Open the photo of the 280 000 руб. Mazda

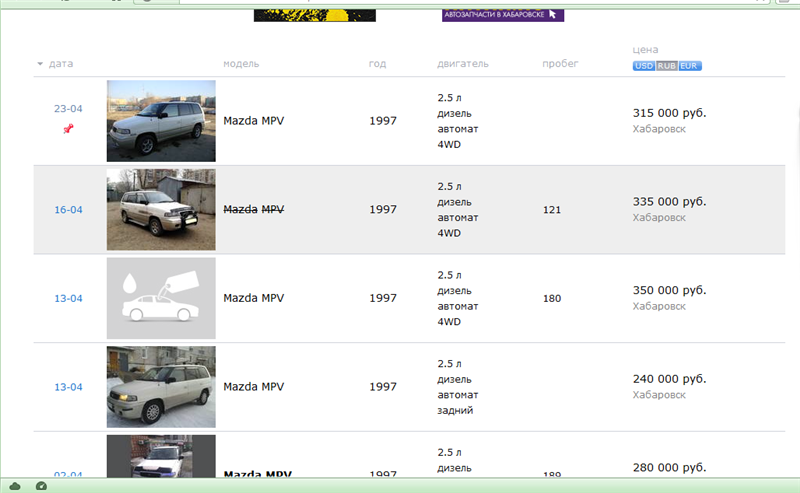pos(161,456)
